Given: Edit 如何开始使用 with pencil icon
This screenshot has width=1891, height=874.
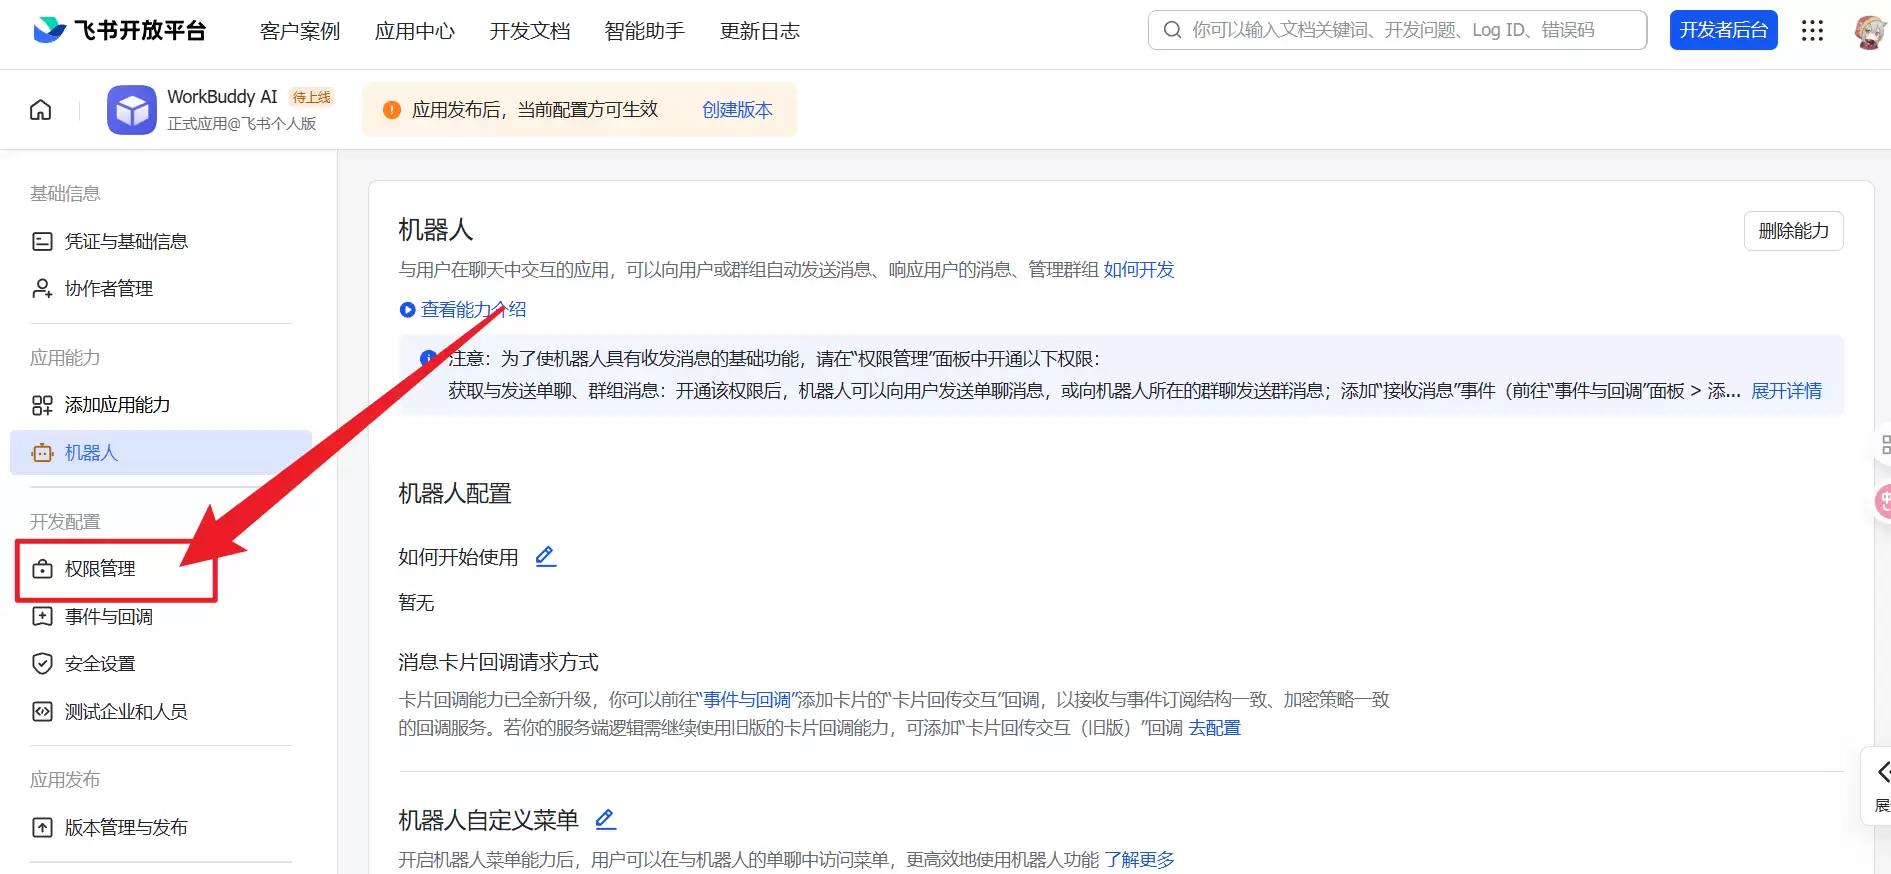Looking at the screenshot, I should pos(545,557).
